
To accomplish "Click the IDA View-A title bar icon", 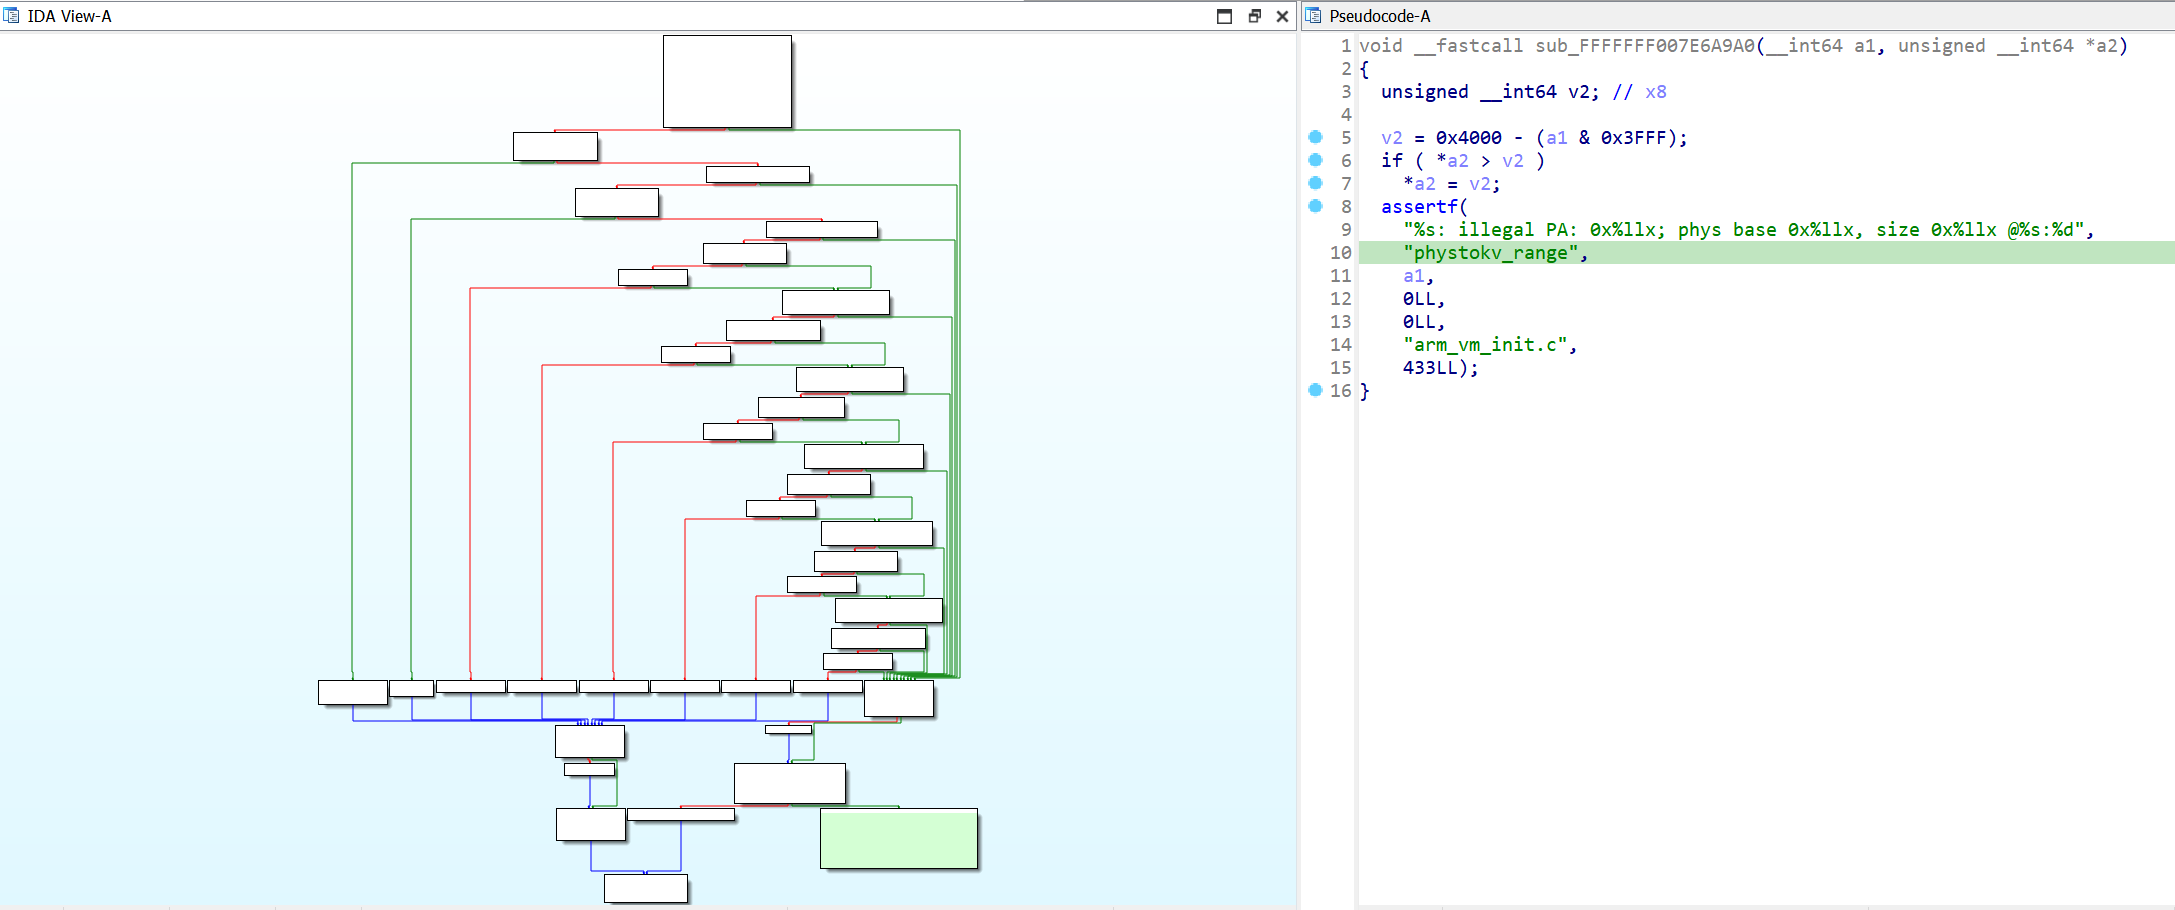I will (10, 15).
